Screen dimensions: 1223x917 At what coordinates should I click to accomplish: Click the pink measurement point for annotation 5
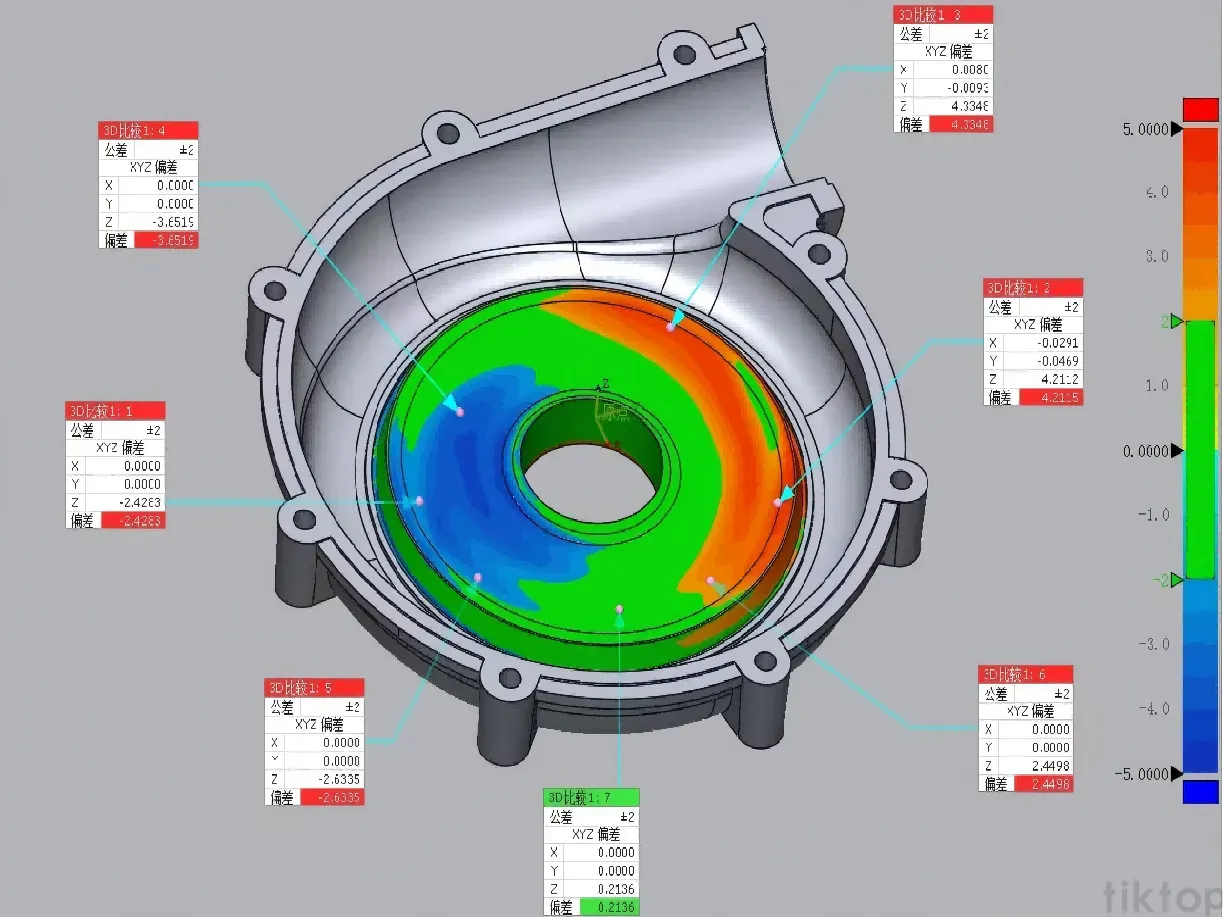[478, 577]
